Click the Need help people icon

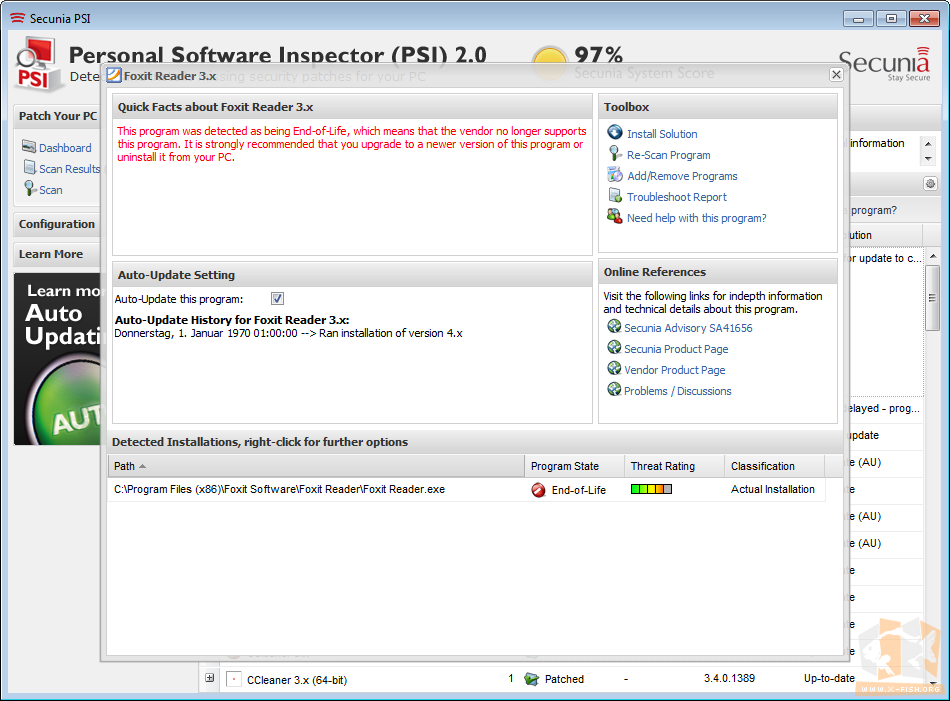point(615,216)
